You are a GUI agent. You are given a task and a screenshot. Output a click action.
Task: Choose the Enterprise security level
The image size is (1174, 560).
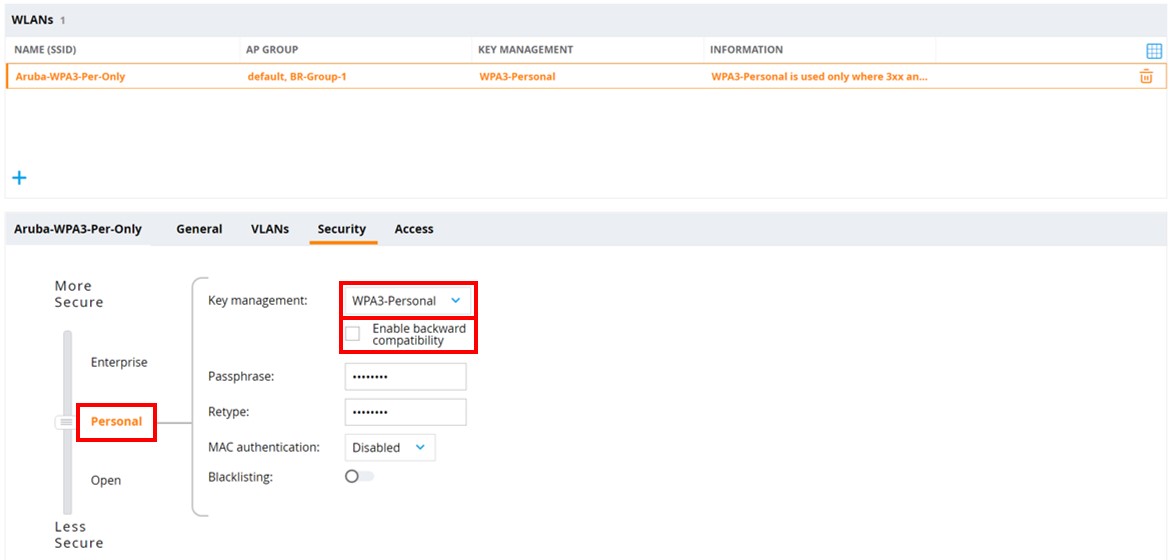[x=119, y=362]
